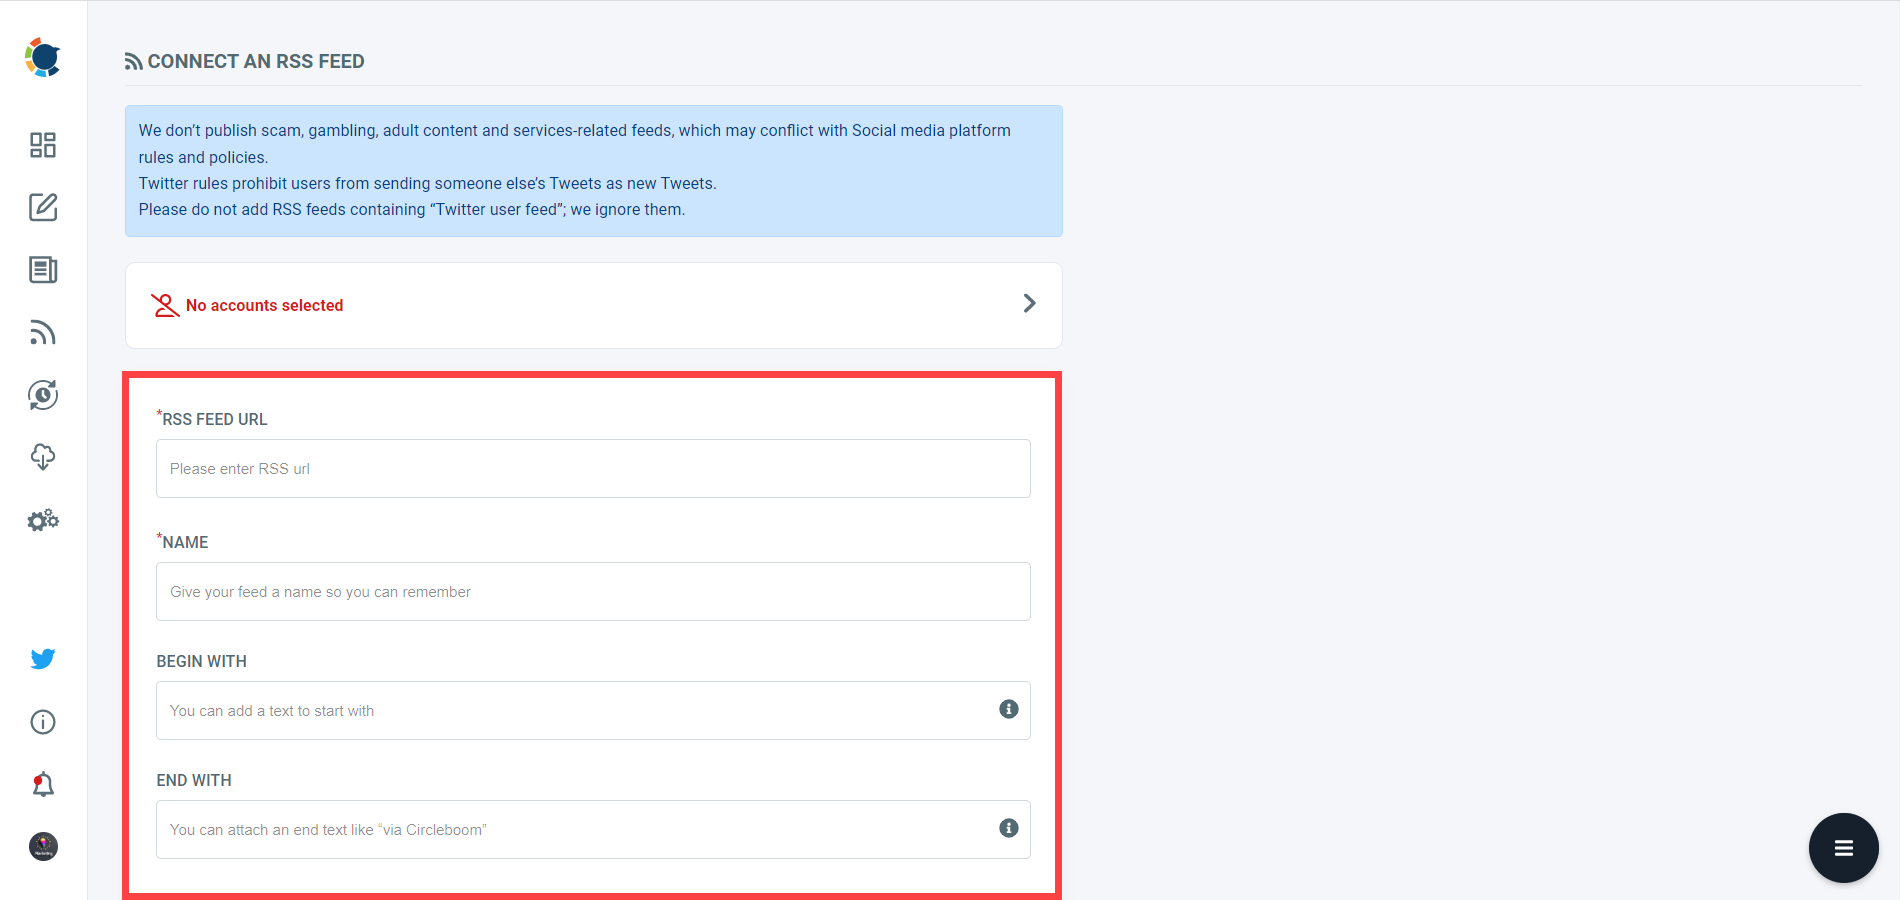The width and height of the screenshot is (1900, 900).
Task: Click the Name field for the feed
Action: tap(593, 591)
